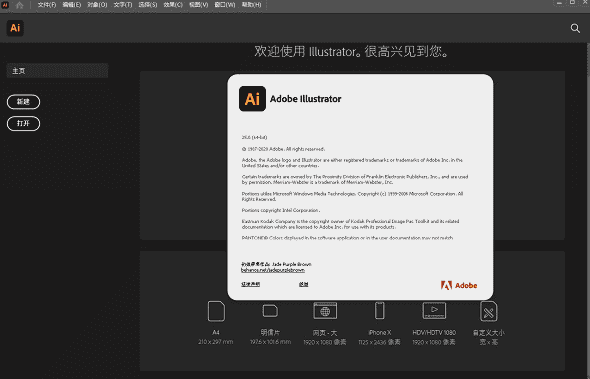The image size is (590, 379).
Task: Click the 'Adobe Illustrator' dialog title
Action: (306, 99)
